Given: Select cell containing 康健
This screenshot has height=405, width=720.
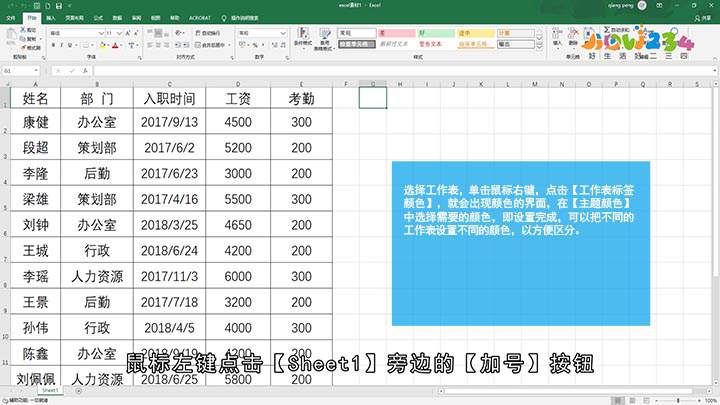Looking at the screenshot, I should coord(35,122).
